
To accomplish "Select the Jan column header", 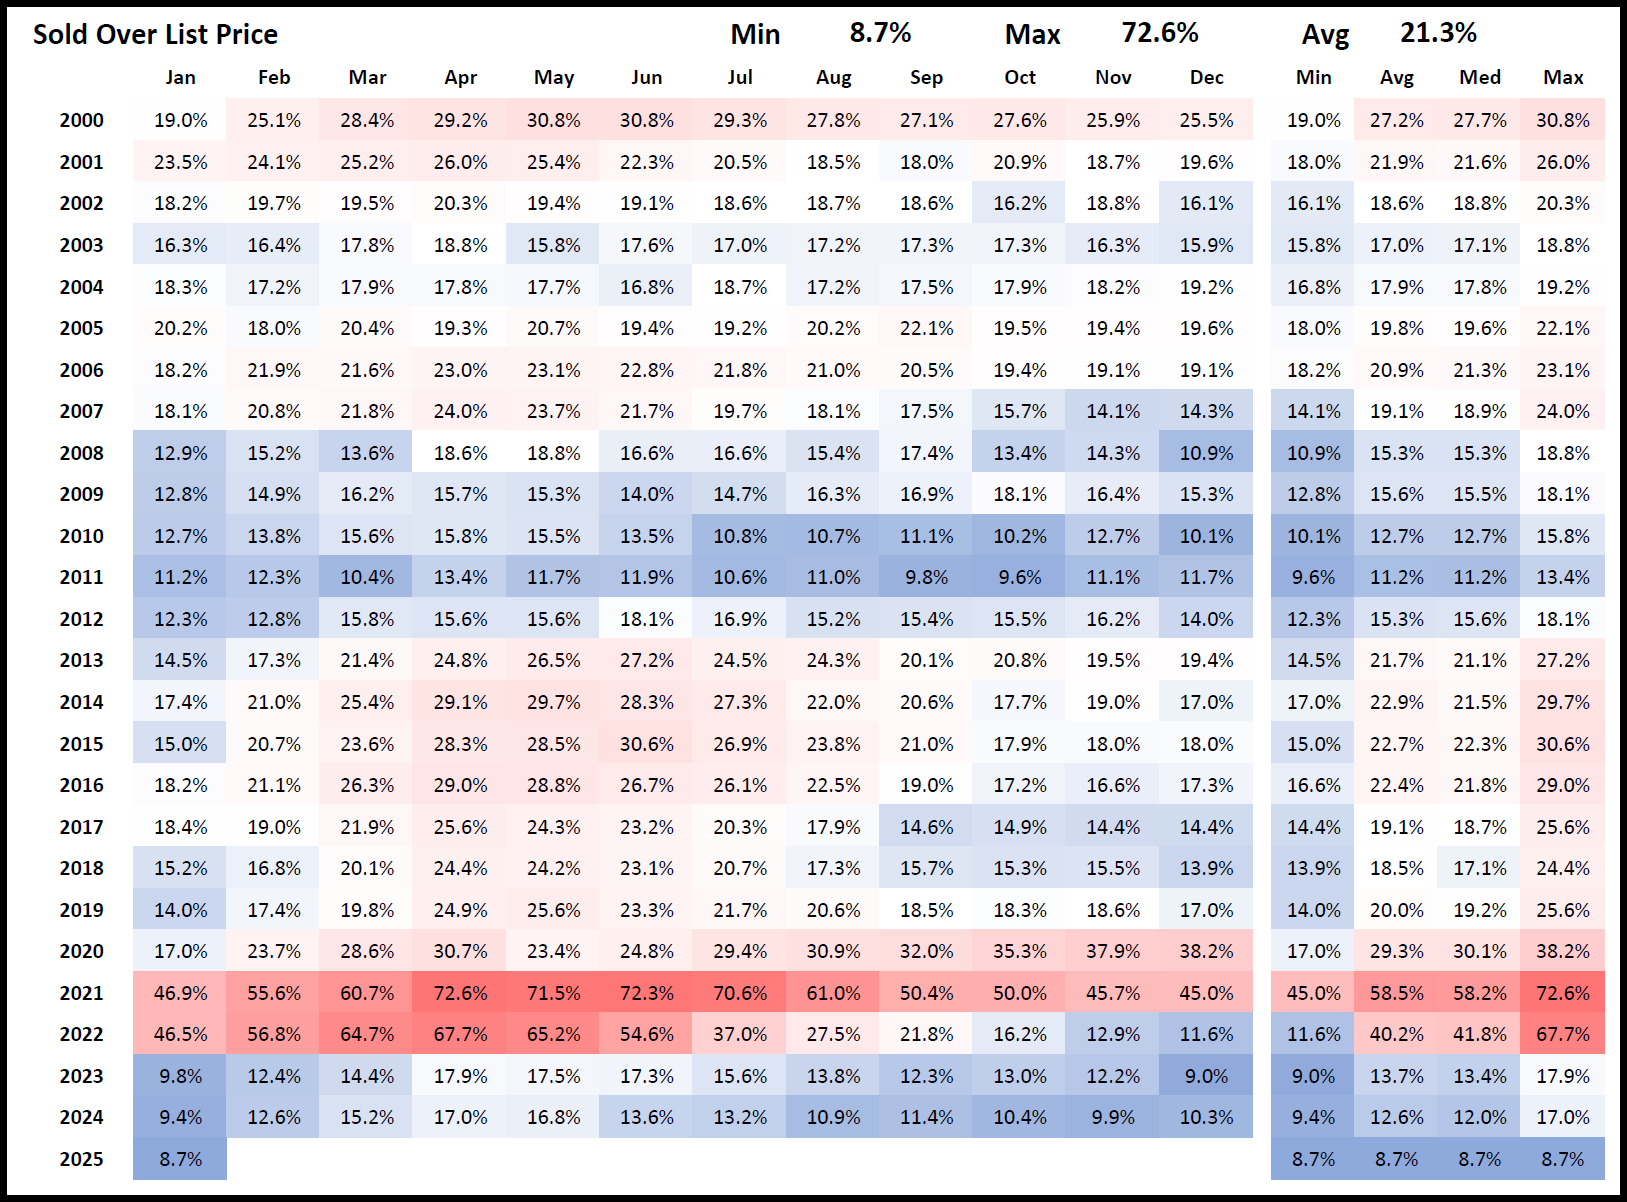I will (180, 78).
